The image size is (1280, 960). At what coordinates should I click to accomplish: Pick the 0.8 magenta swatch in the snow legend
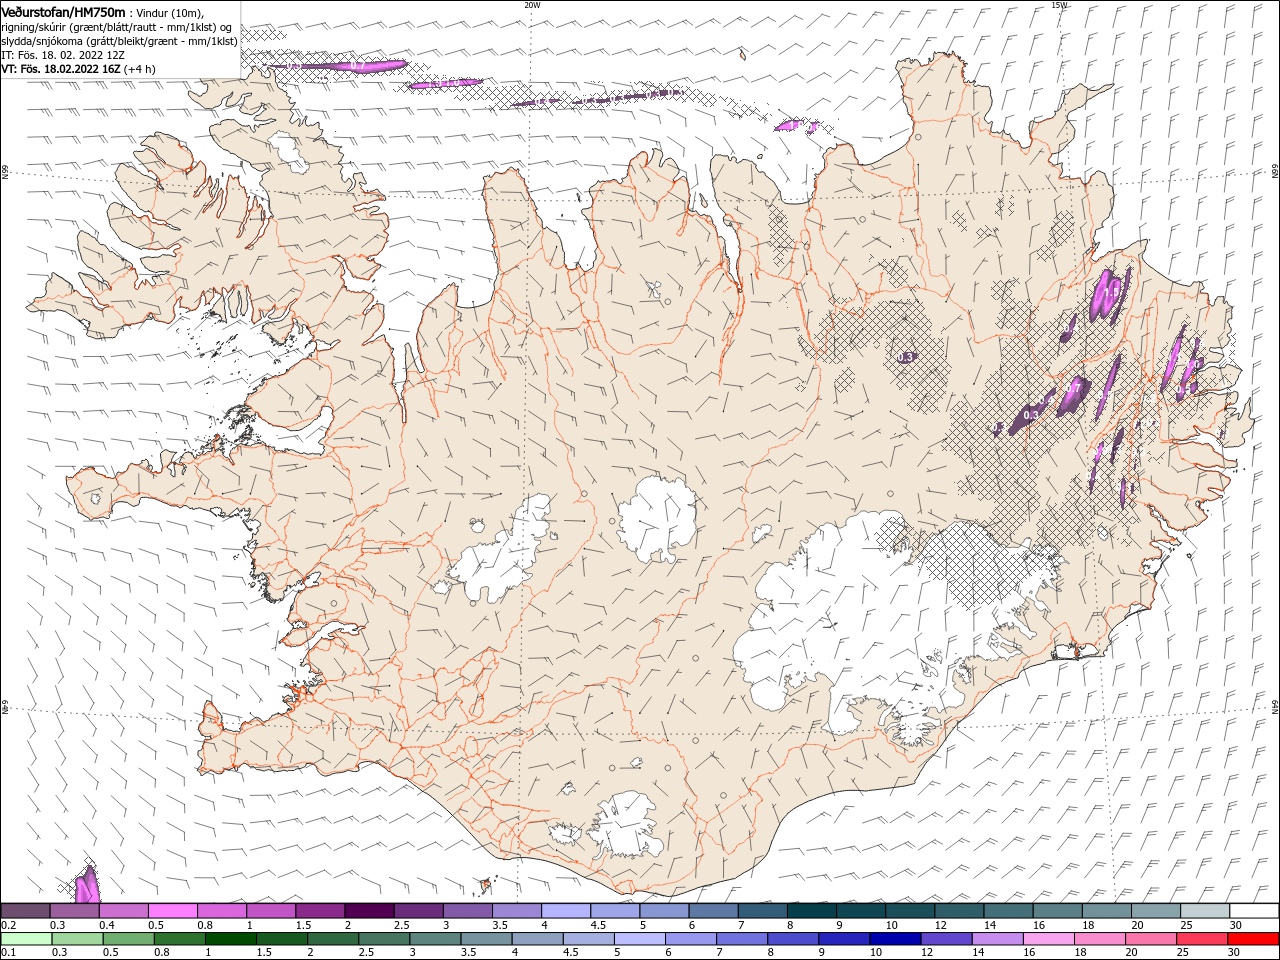pos(222,911)
